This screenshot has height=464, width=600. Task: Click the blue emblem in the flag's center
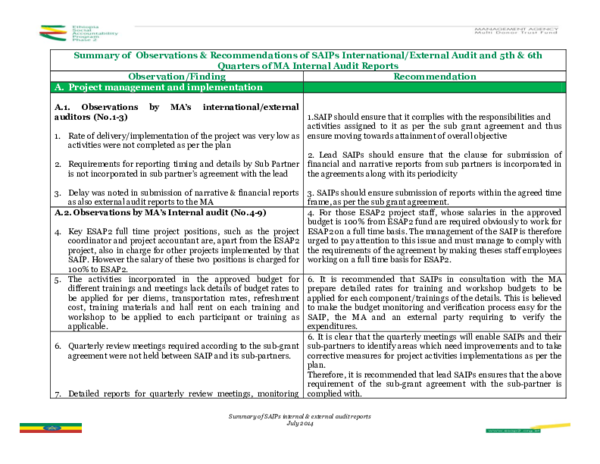(51, 428)
